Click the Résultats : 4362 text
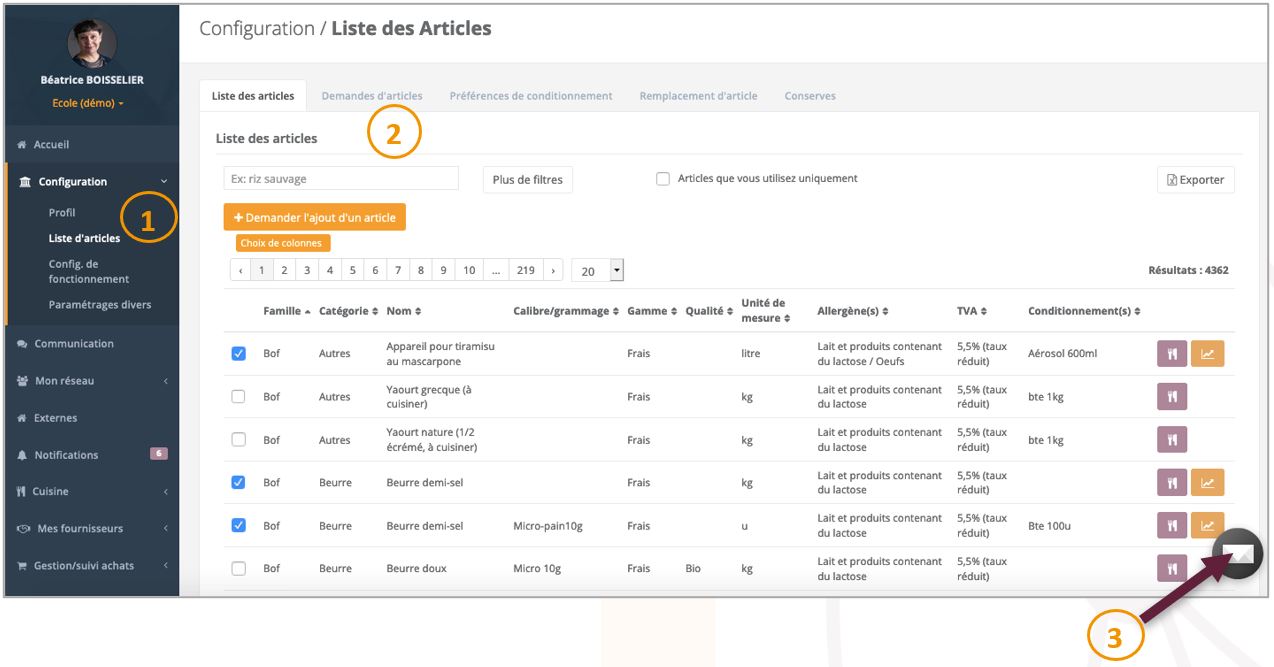Viewport: 1274px width, 667px height. 1189,270
